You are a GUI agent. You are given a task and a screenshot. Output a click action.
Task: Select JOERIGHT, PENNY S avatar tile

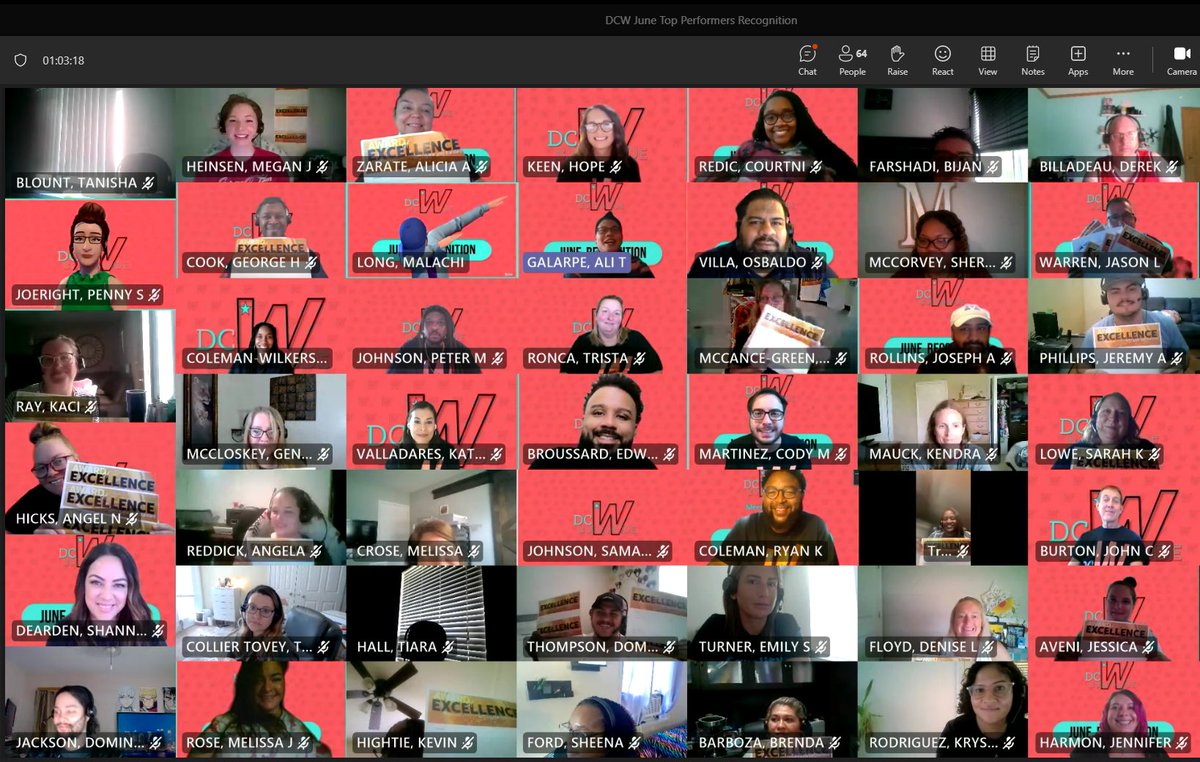pos(90,253)
